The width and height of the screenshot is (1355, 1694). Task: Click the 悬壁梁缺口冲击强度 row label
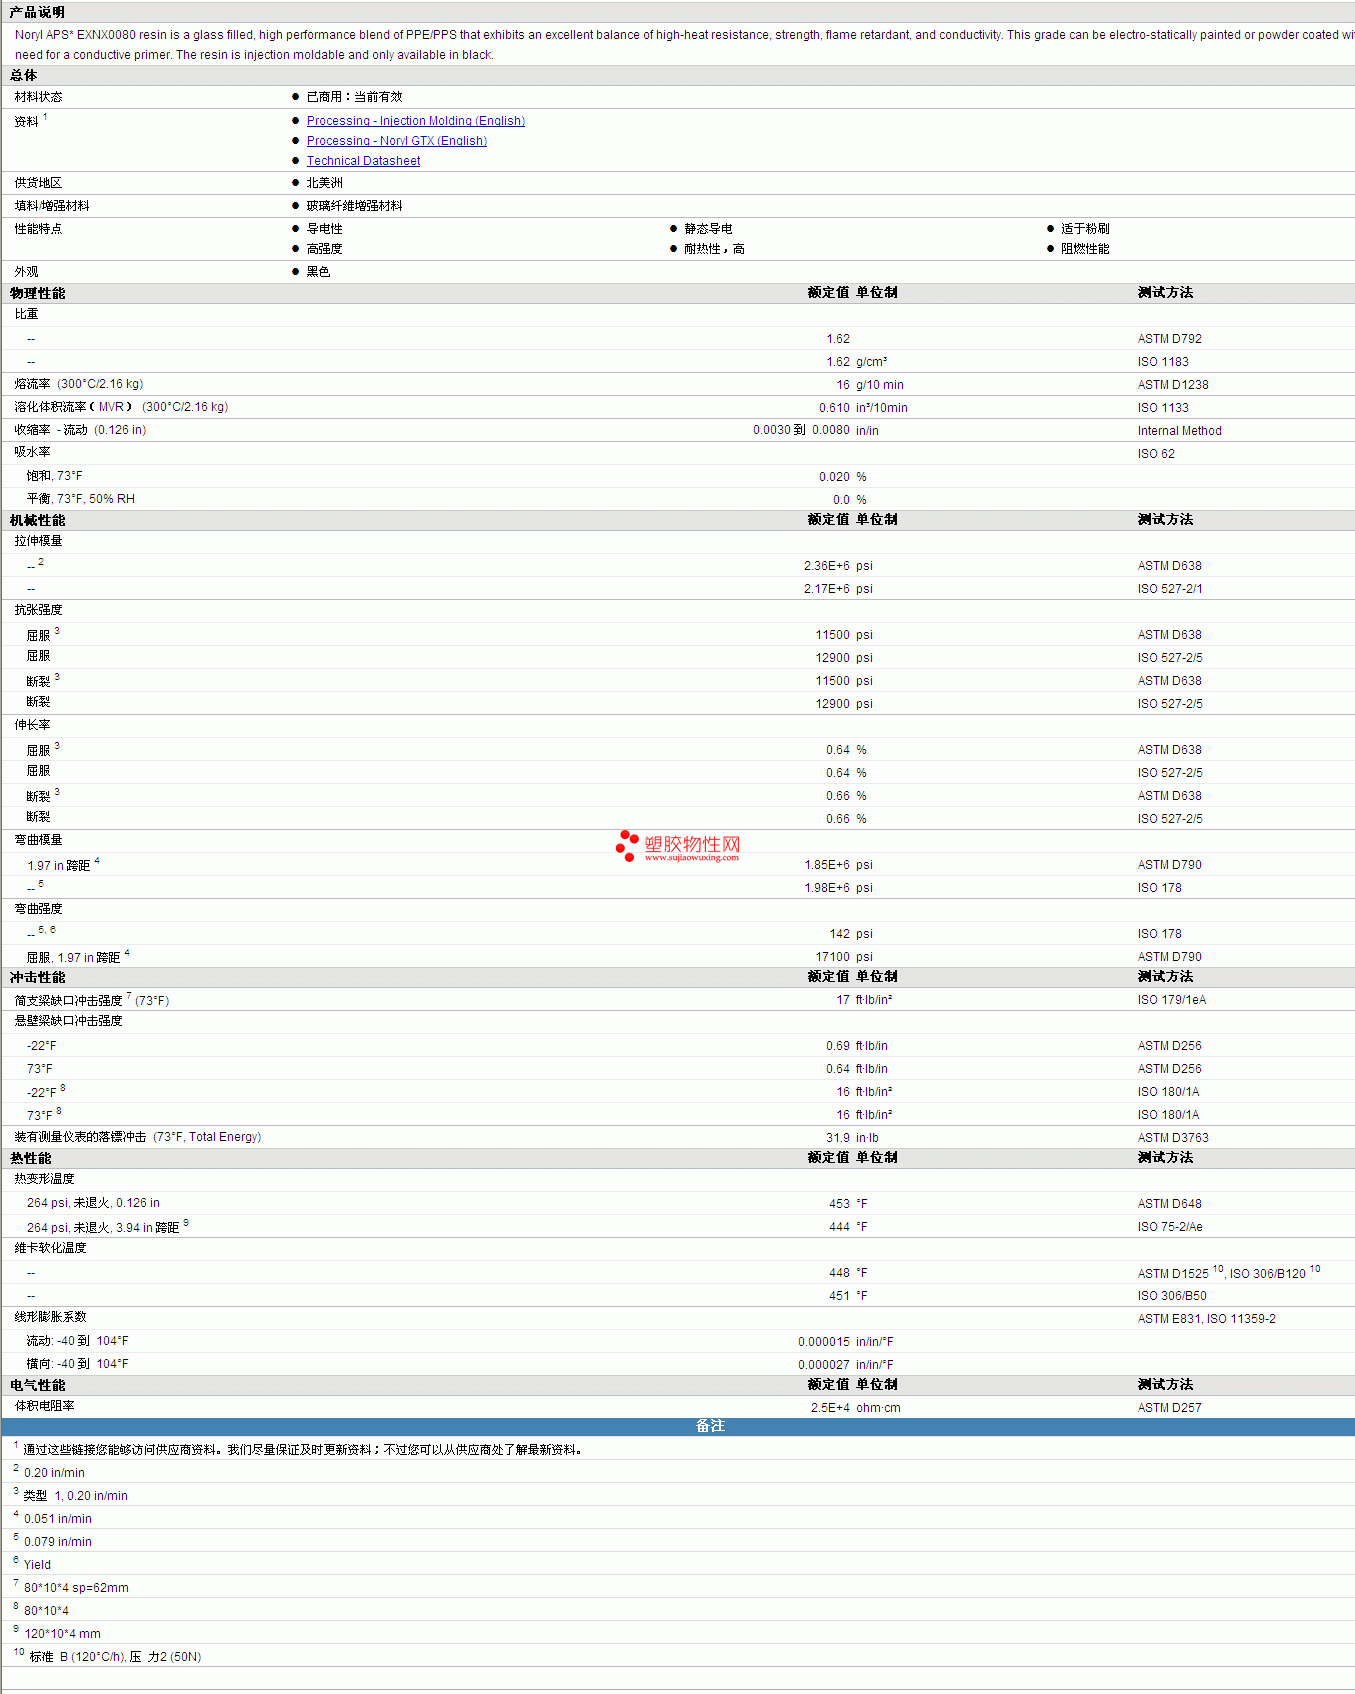coord(68,1021)
